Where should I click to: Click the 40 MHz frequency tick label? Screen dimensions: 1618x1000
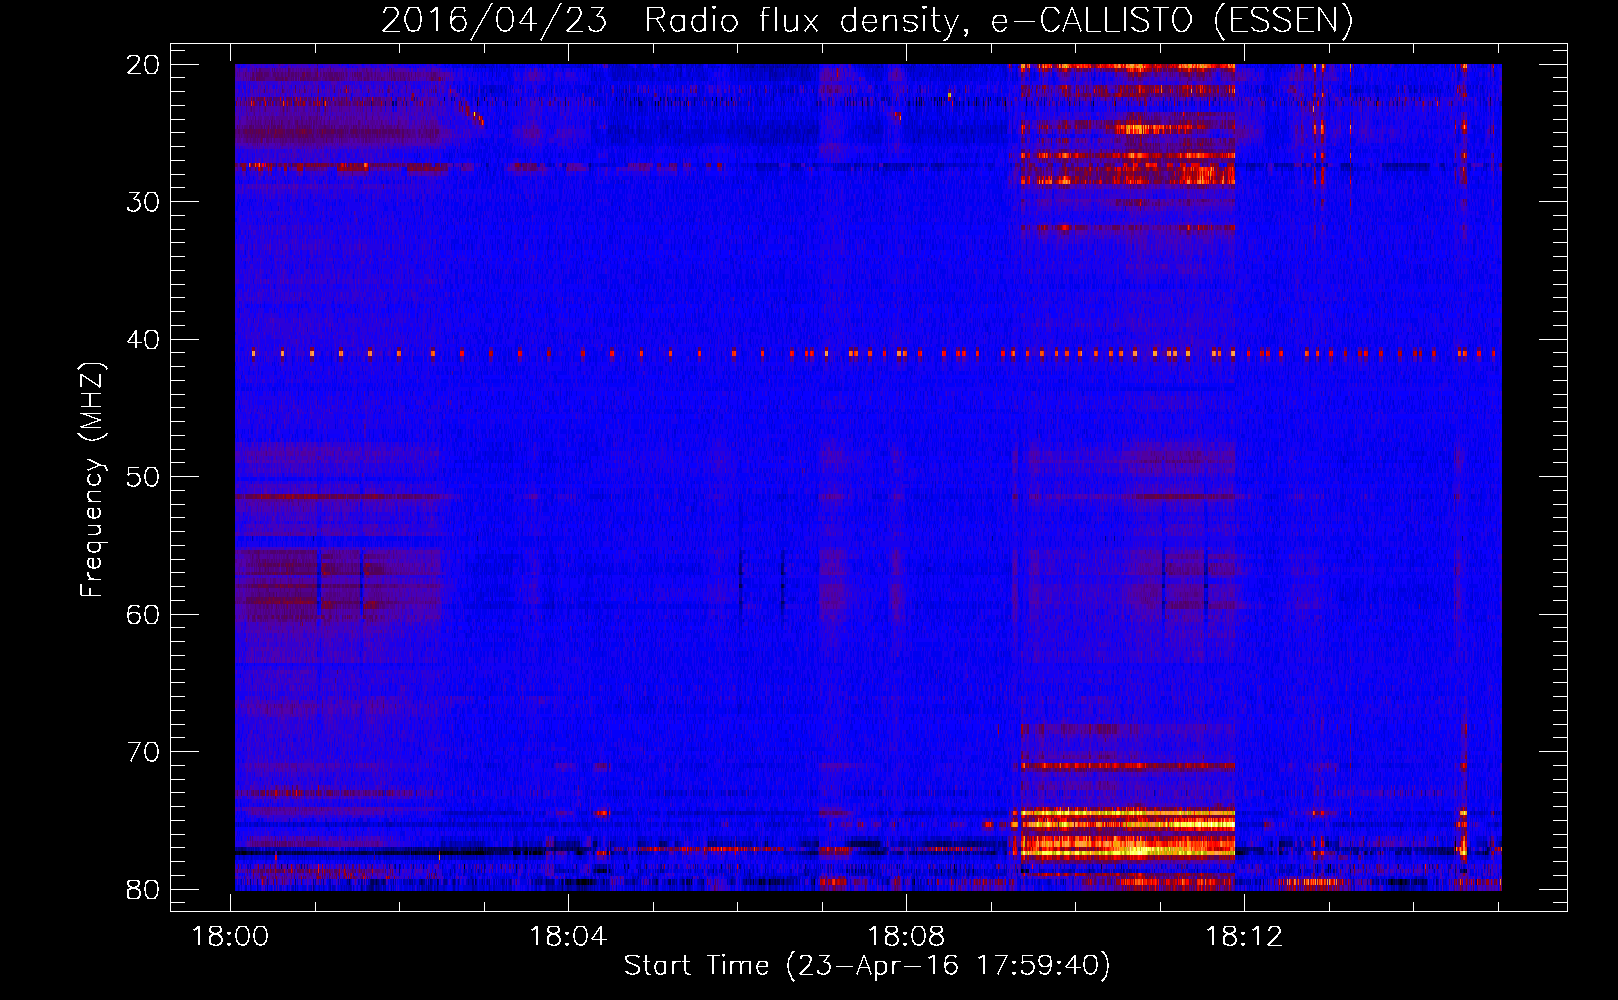(143, 340)
